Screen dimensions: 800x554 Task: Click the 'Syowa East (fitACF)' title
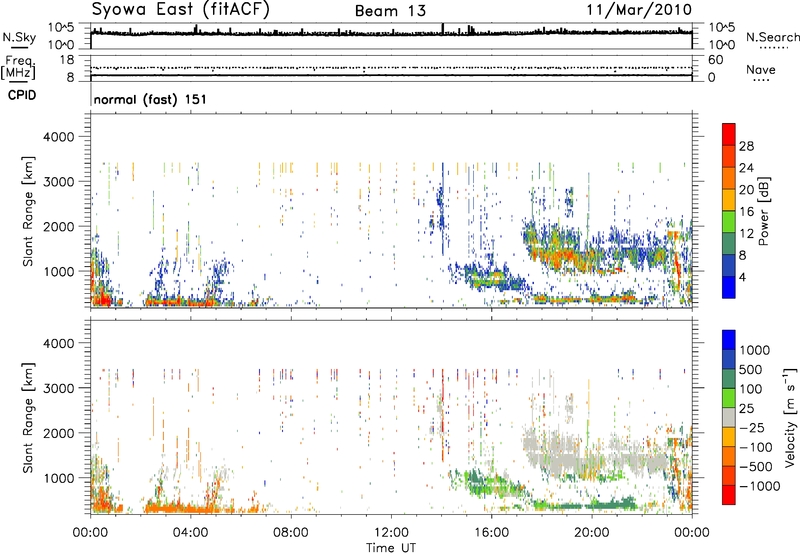180,10
